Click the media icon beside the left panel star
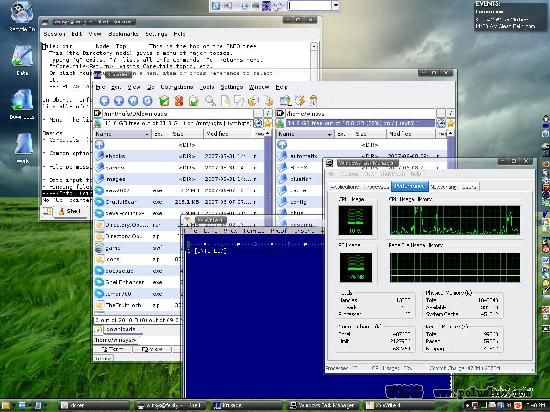The image size is (550, 412). (258, 123)
